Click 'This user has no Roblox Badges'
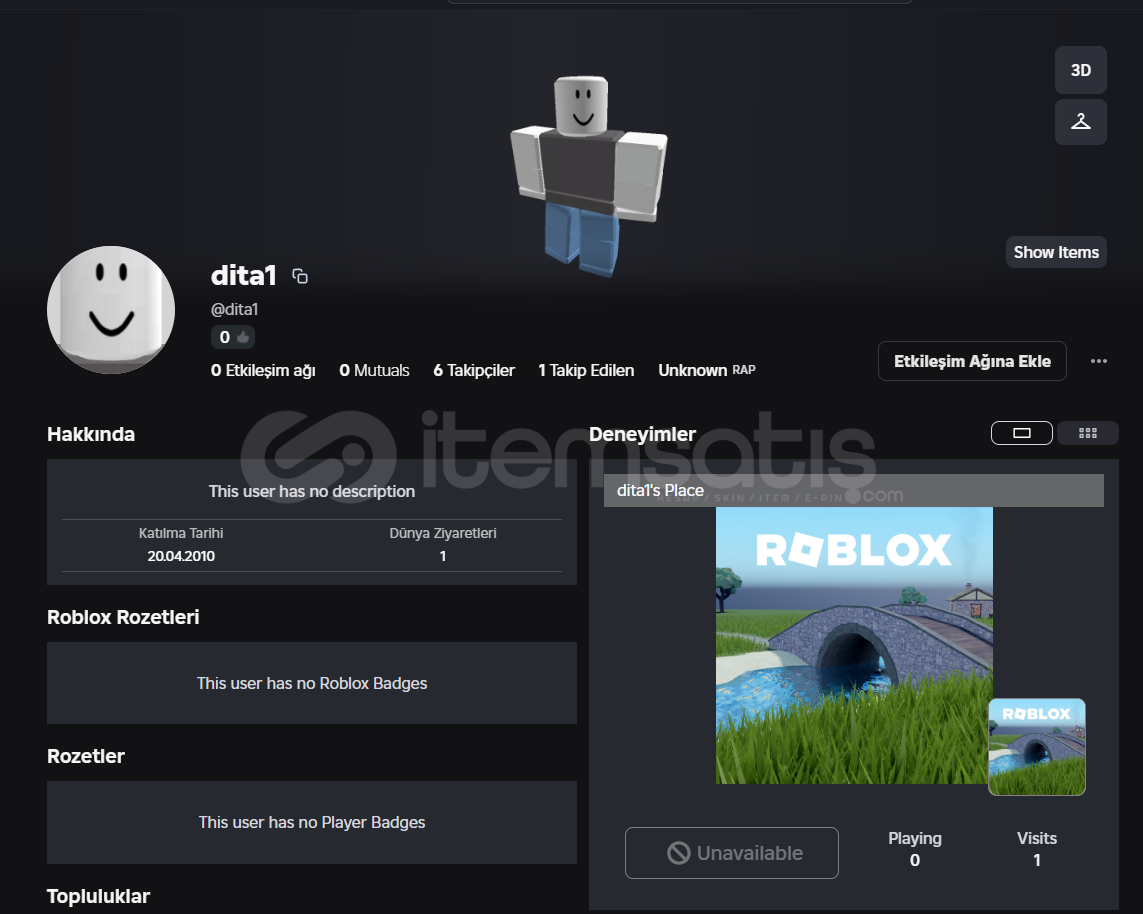Screen dimensions: 1143x914 [x=312, y=683]
